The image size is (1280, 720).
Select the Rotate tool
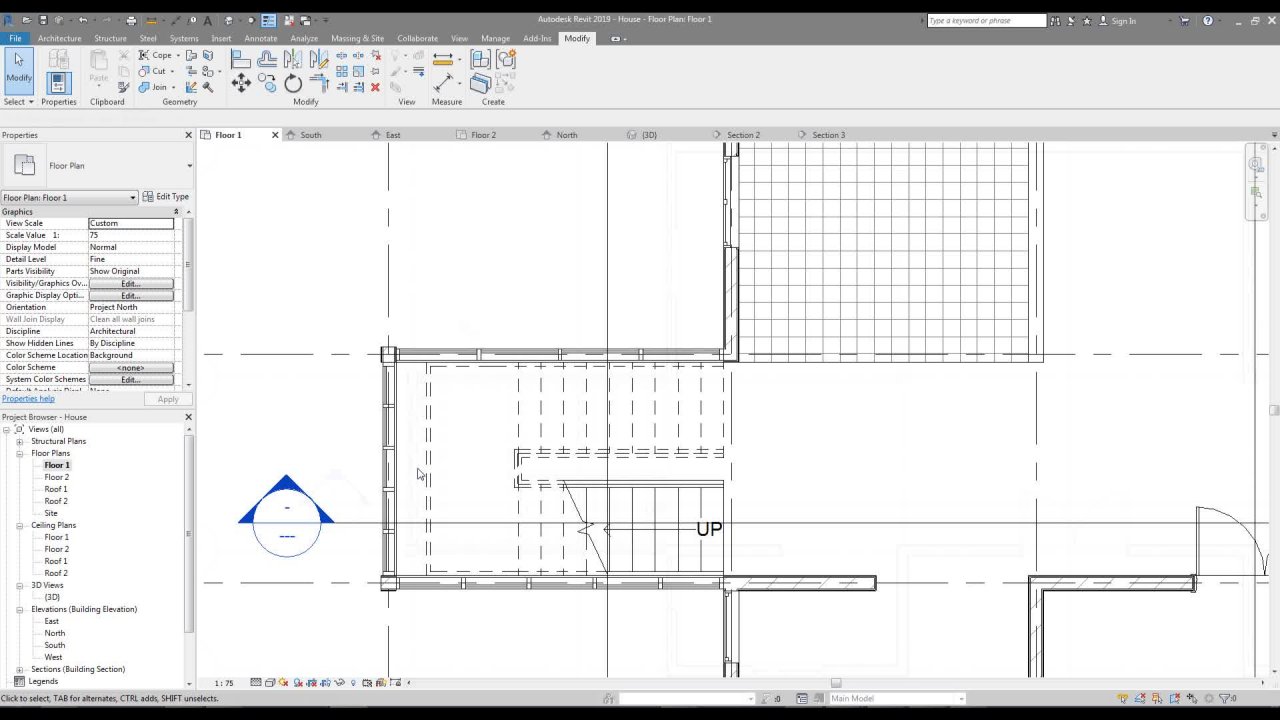click(293, 82)
